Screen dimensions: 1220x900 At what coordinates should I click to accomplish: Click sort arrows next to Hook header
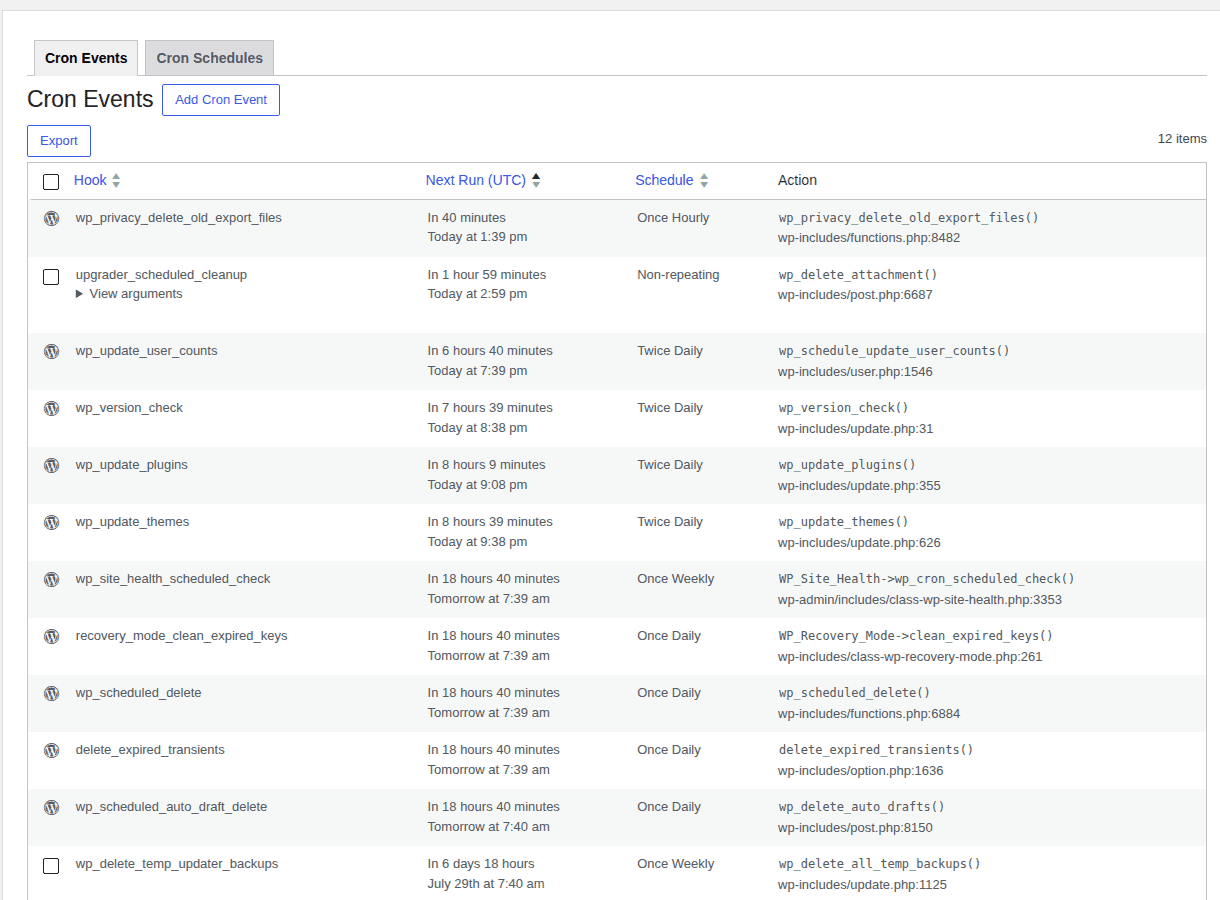point(116,181)
